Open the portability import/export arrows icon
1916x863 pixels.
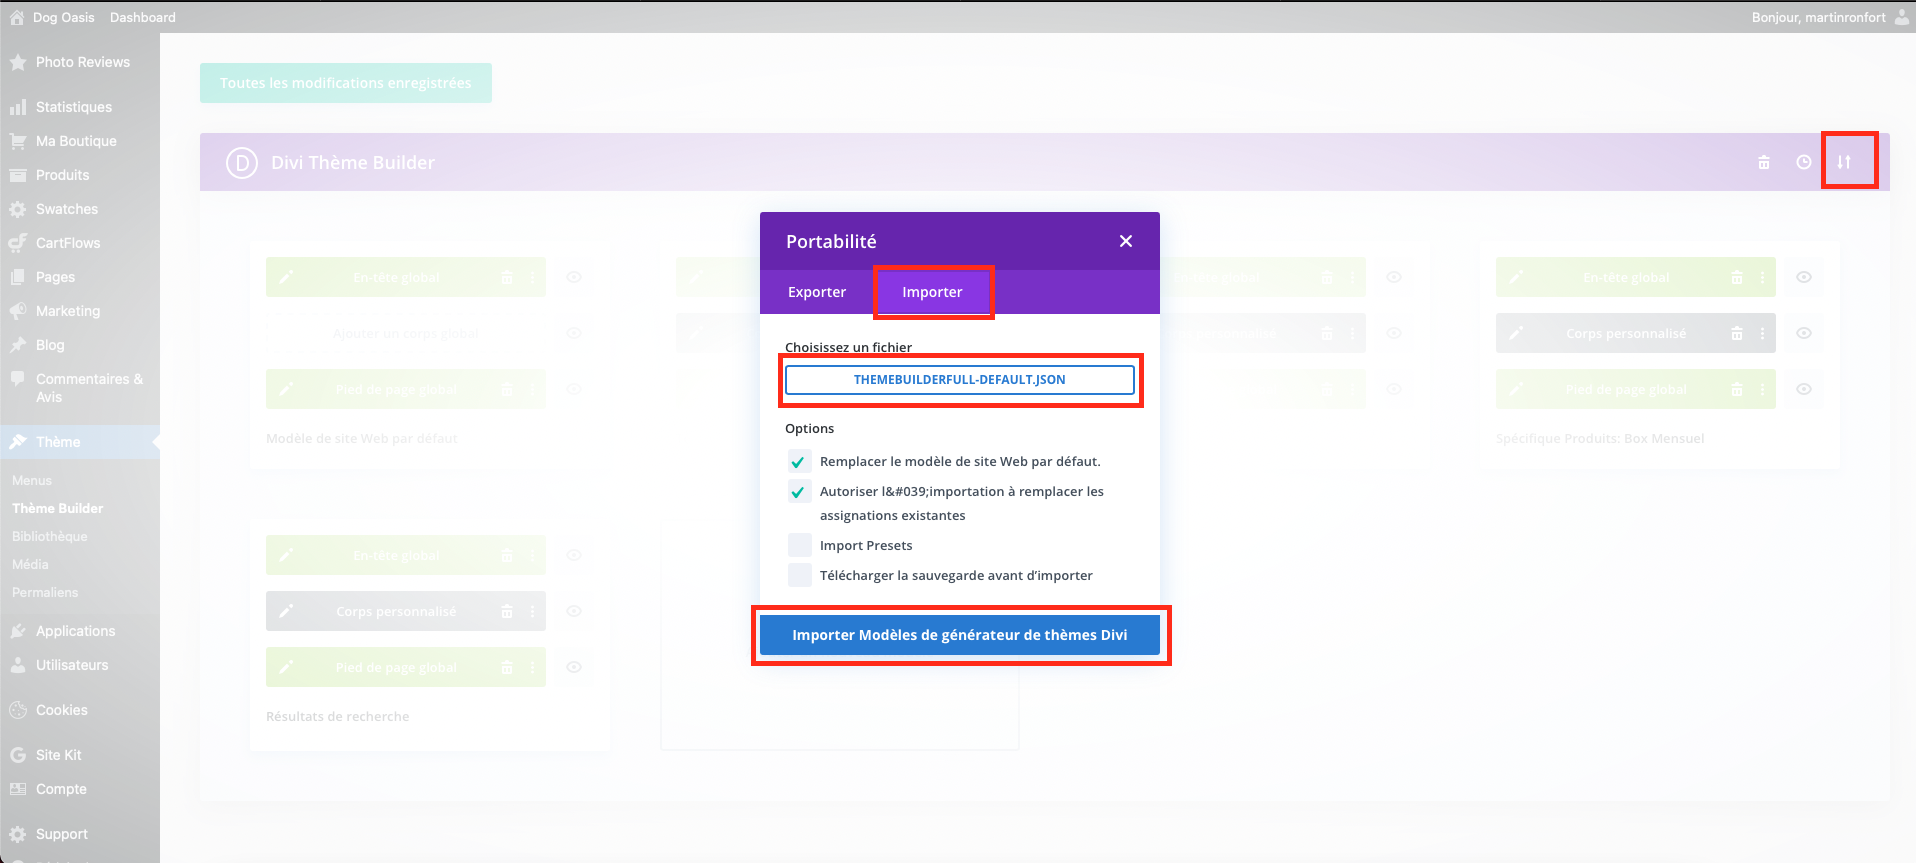click(x=1844, y=162)
